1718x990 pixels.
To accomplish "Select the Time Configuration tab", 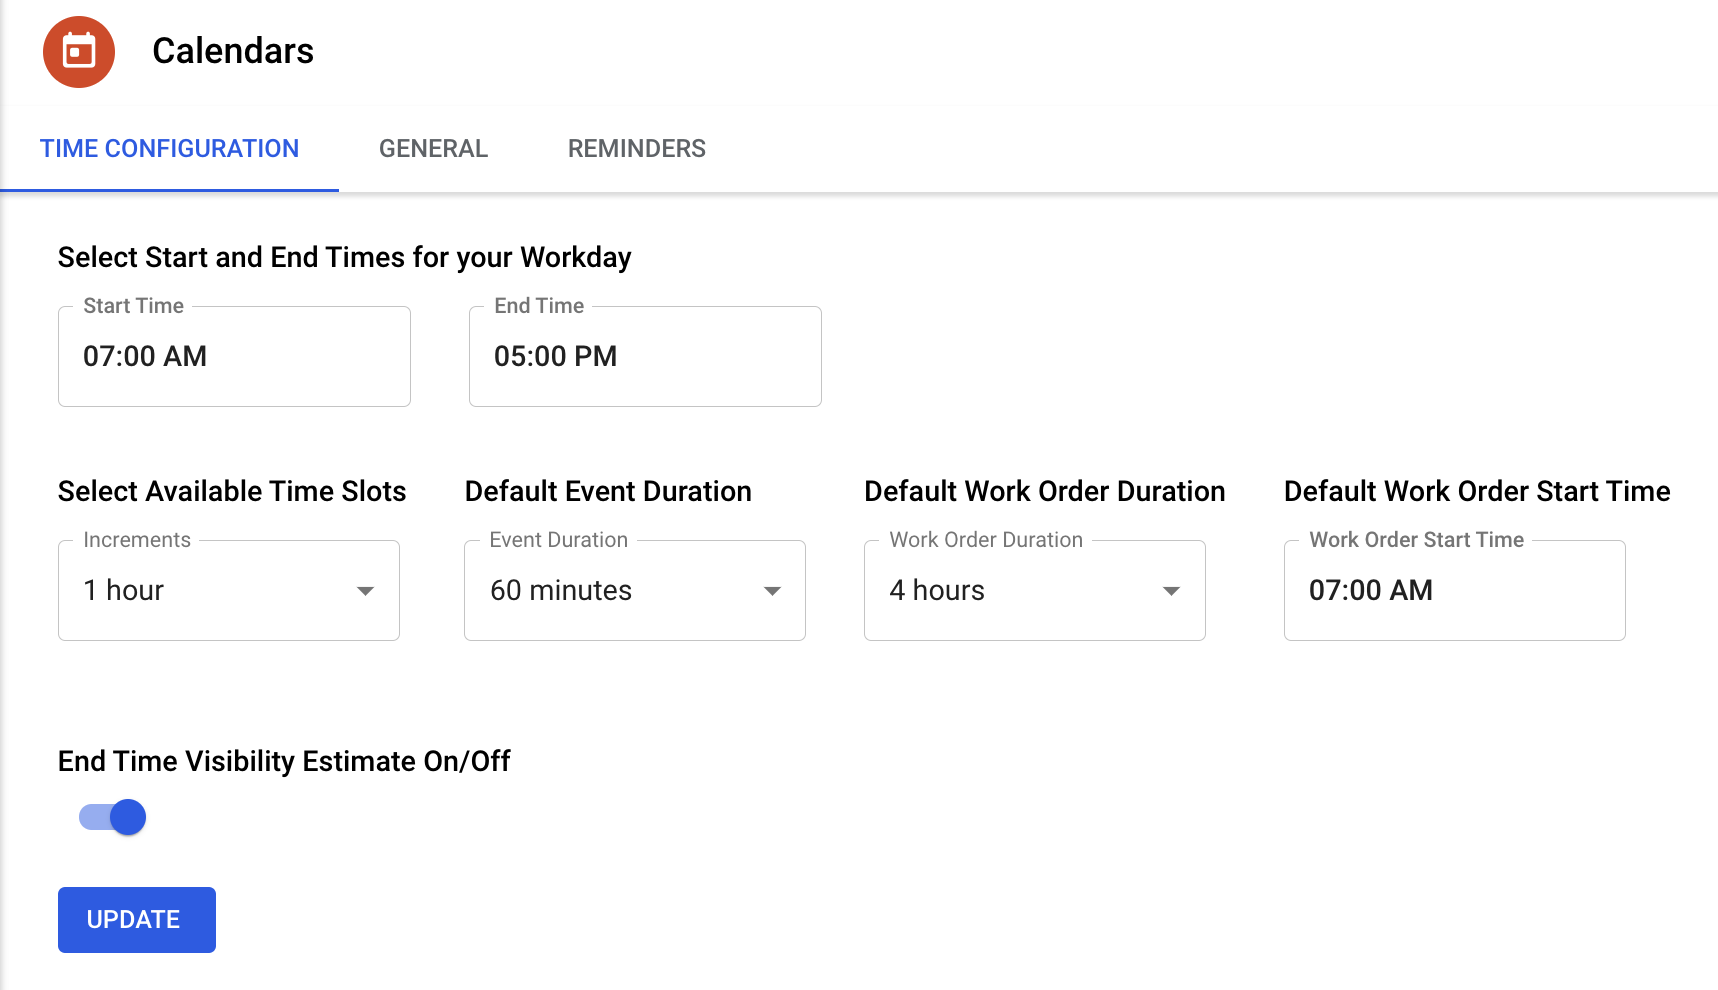I will point(169,149).
